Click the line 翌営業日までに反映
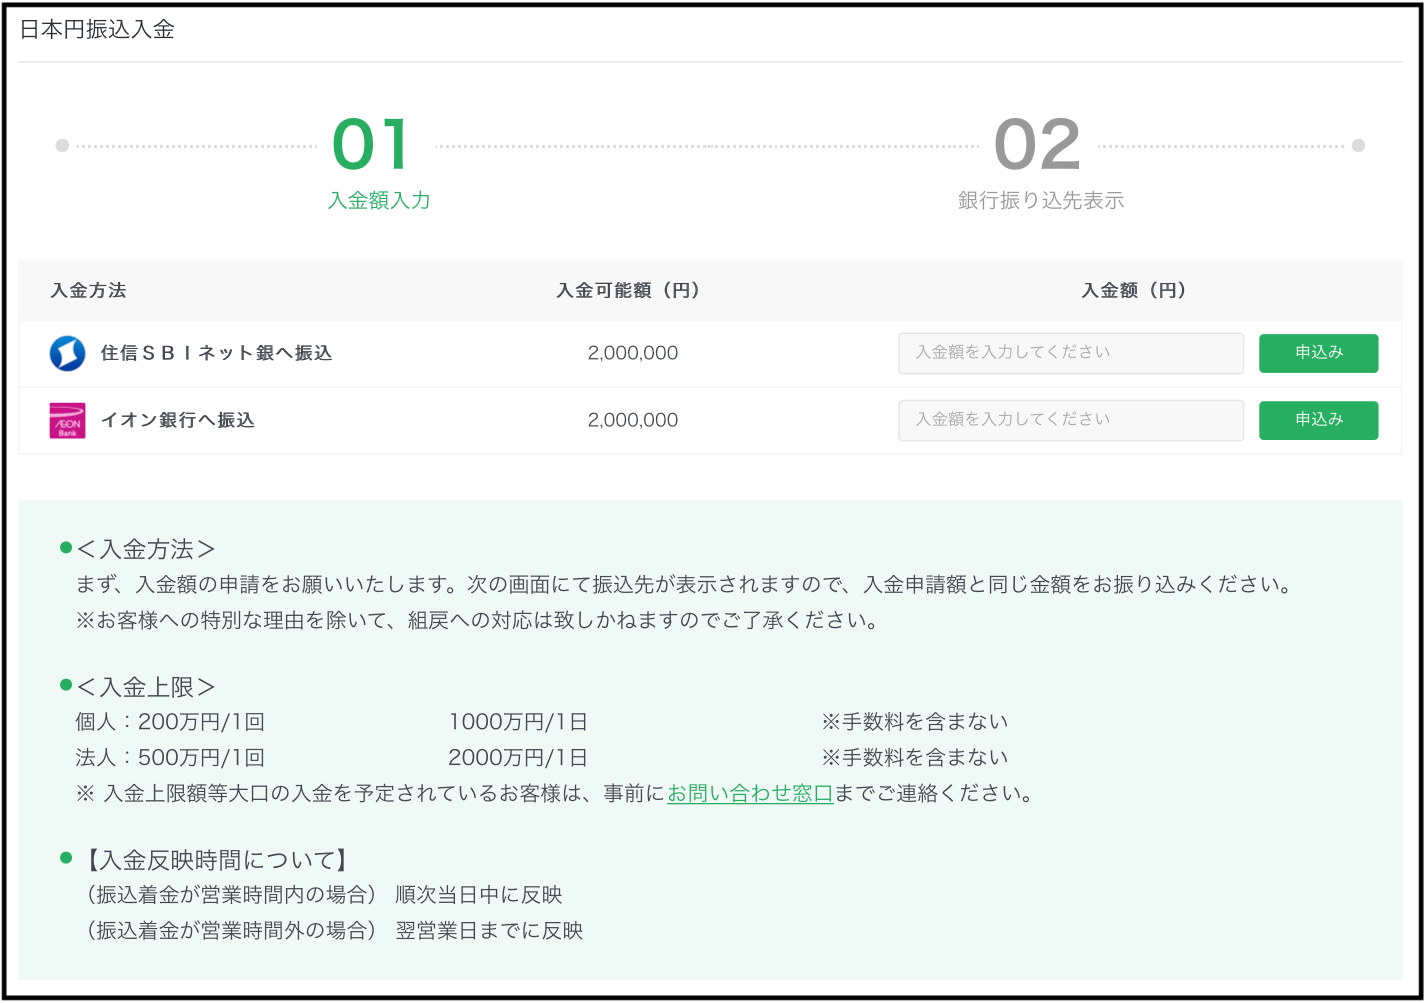The width and height of the screenshot is (1425, 1003). (489, 931)
